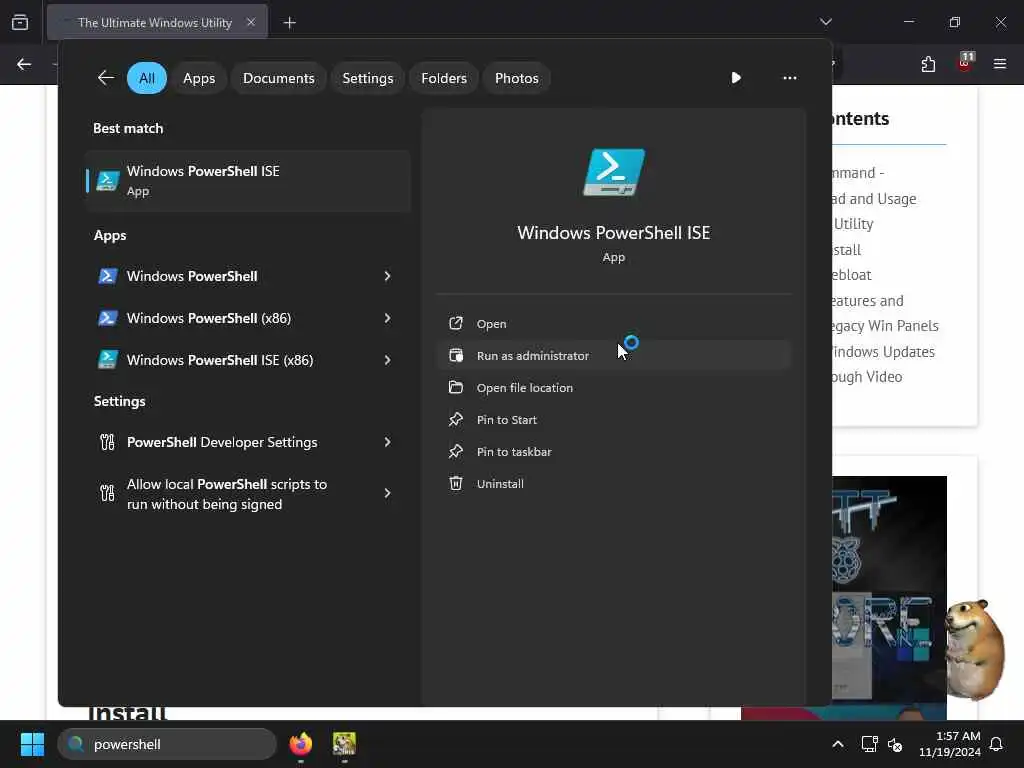Click the Allow local scripts tools icon
The image size is (1024, 768).
point(107,492)
